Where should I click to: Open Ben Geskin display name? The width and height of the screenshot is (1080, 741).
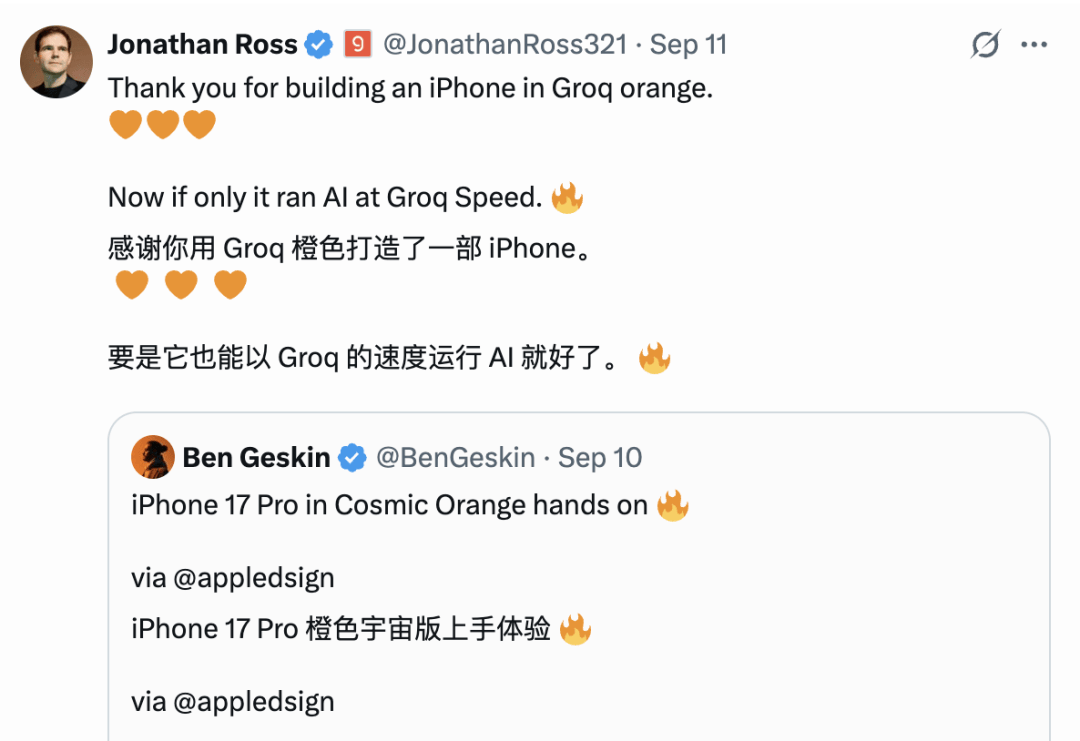(x=256, y=458)
